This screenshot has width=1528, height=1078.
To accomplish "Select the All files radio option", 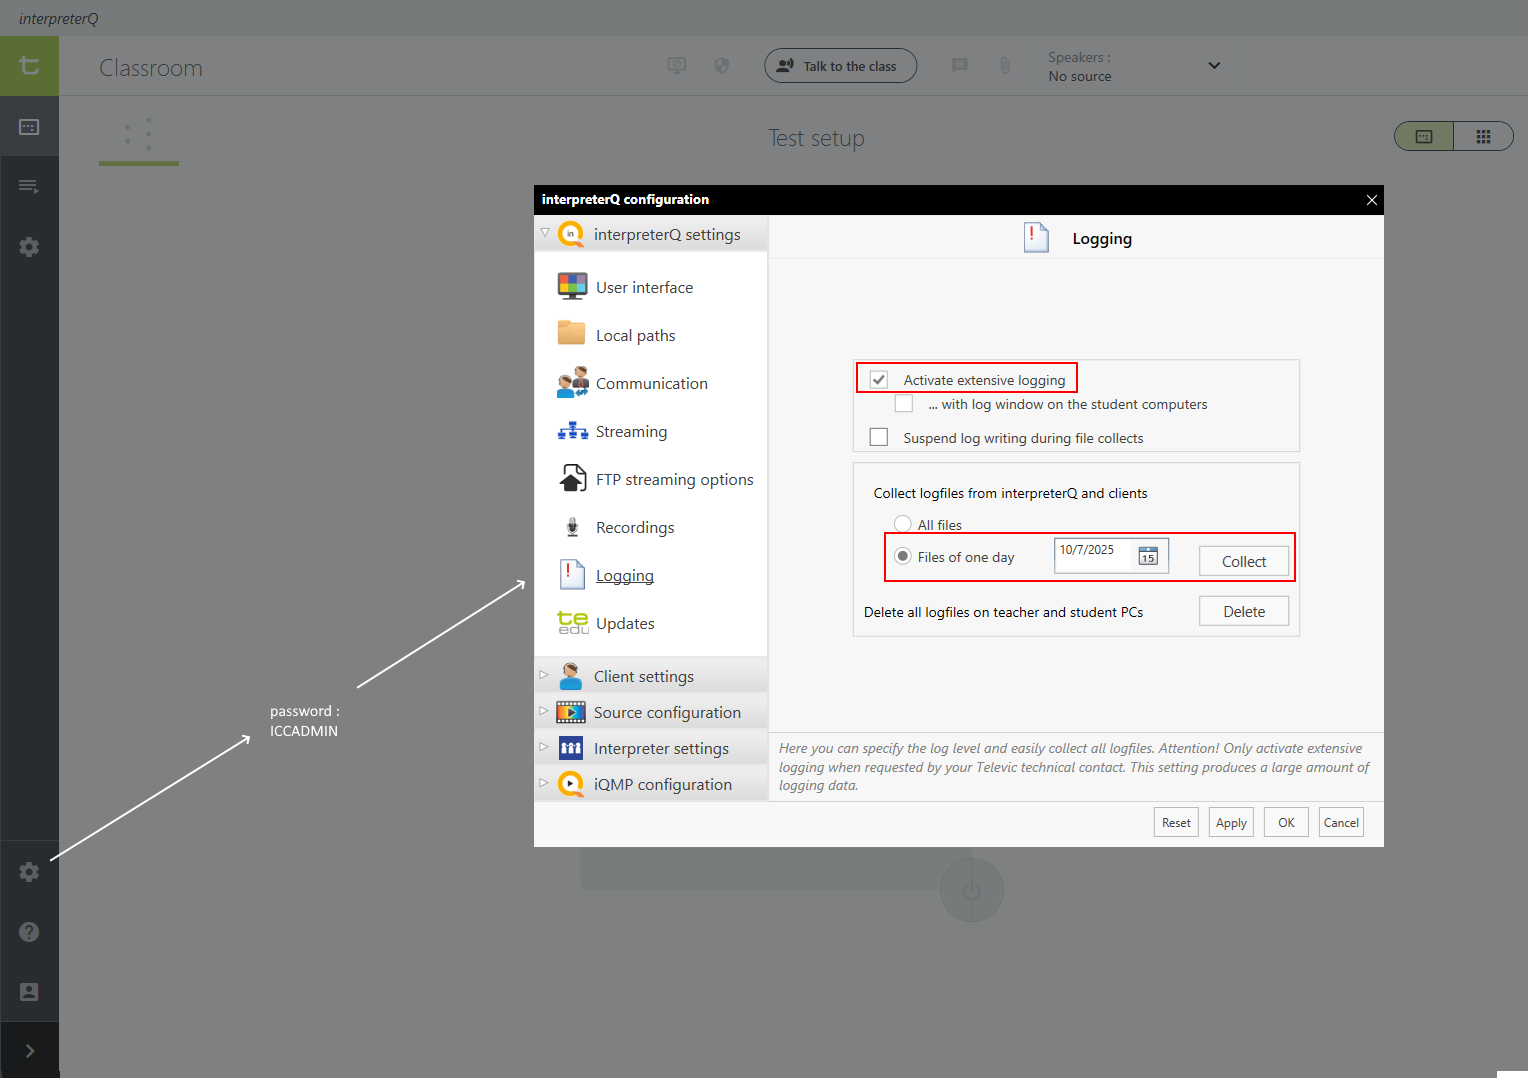I will pos(903,524).
